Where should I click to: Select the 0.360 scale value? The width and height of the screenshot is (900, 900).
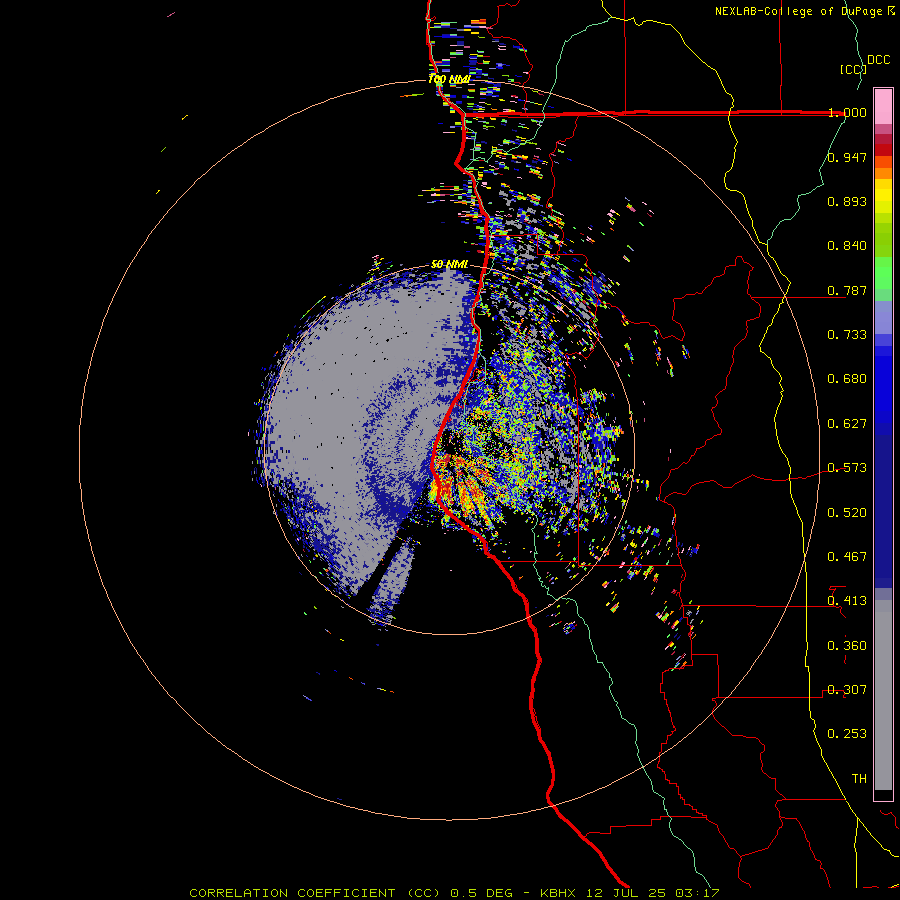[x=847, y=646]
